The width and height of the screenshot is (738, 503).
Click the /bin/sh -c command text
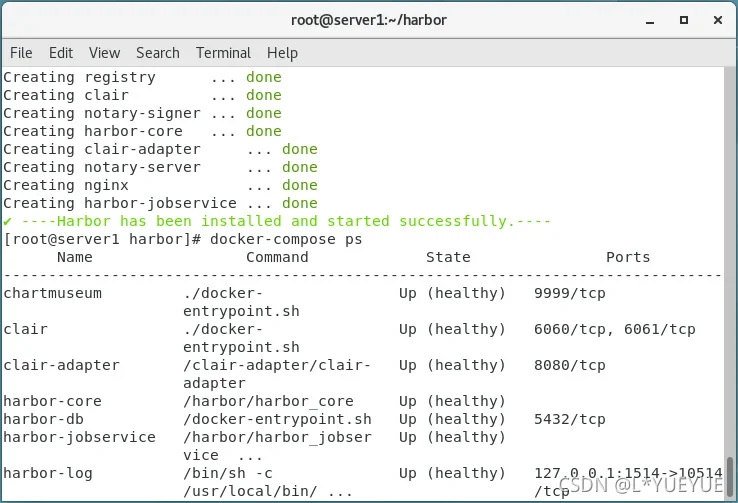(x=228, y=473)
